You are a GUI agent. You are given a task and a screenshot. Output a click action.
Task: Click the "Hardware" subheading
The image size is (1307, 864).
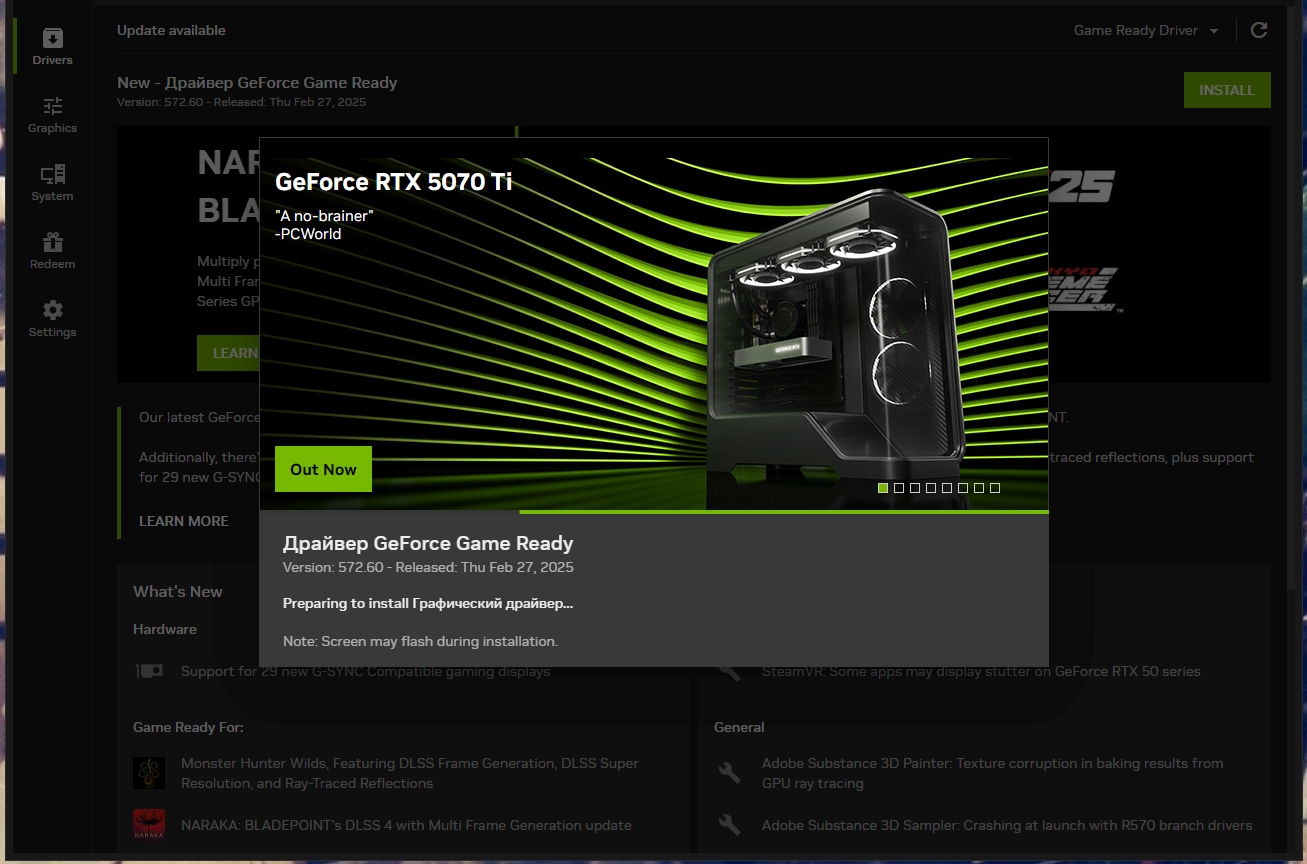coord(165,629)
